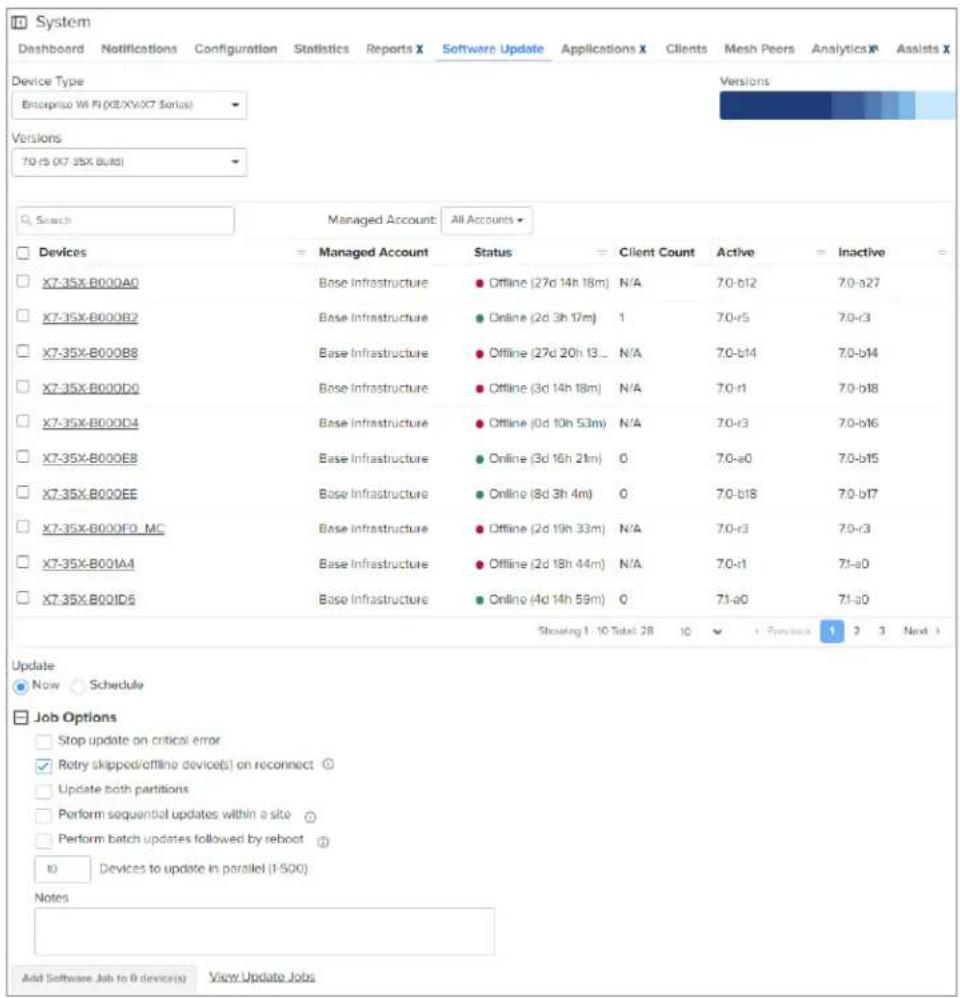Click Add Software Job to 0 device(s)

[x=104, y=978]
